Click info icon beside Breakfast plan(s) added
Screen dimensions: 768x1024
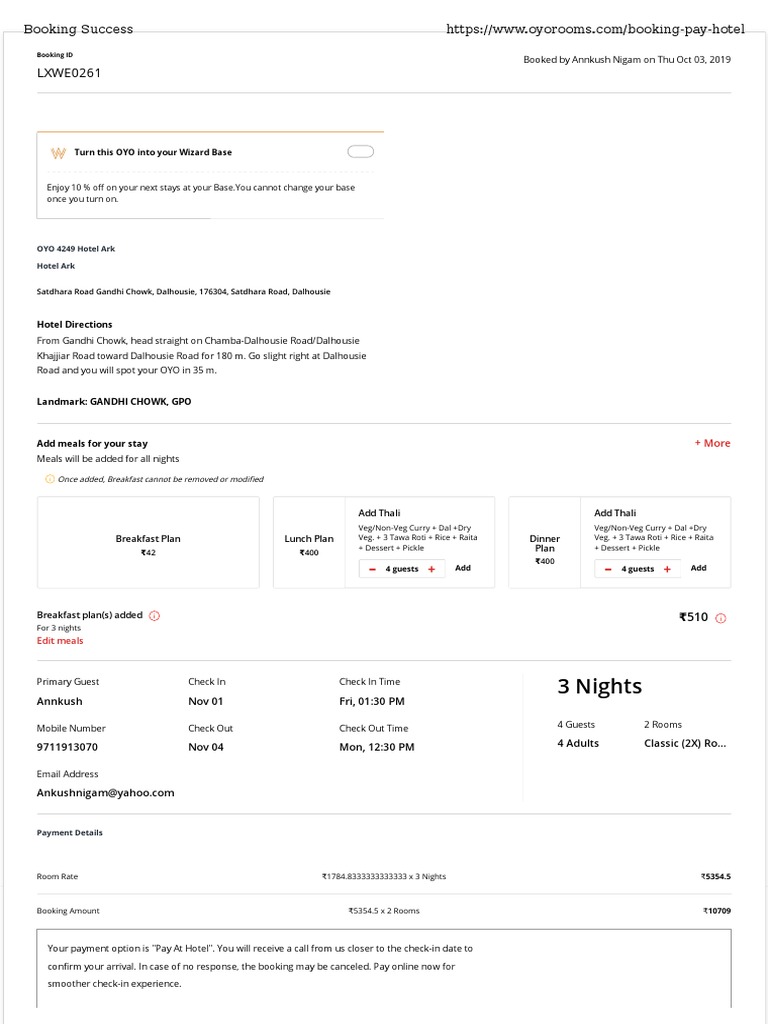155,616
